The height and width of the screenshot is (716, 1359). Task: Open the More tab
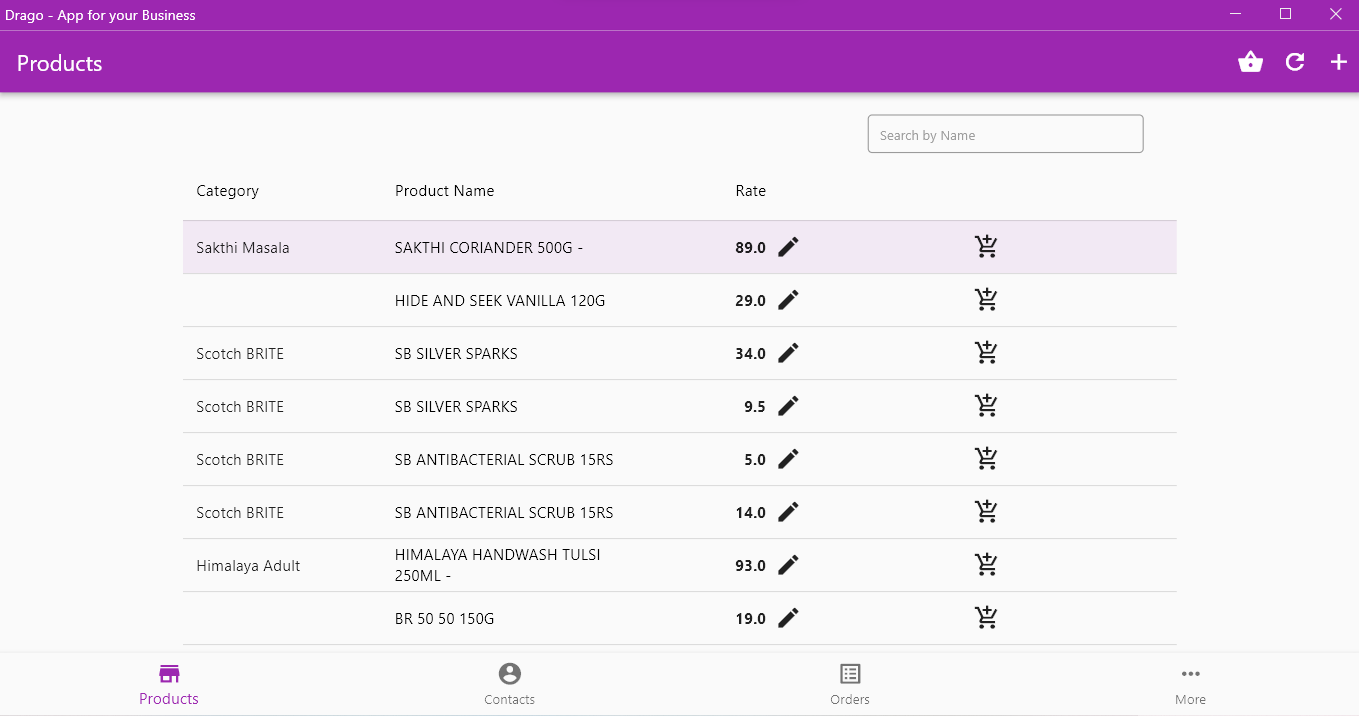point(1190,685)
